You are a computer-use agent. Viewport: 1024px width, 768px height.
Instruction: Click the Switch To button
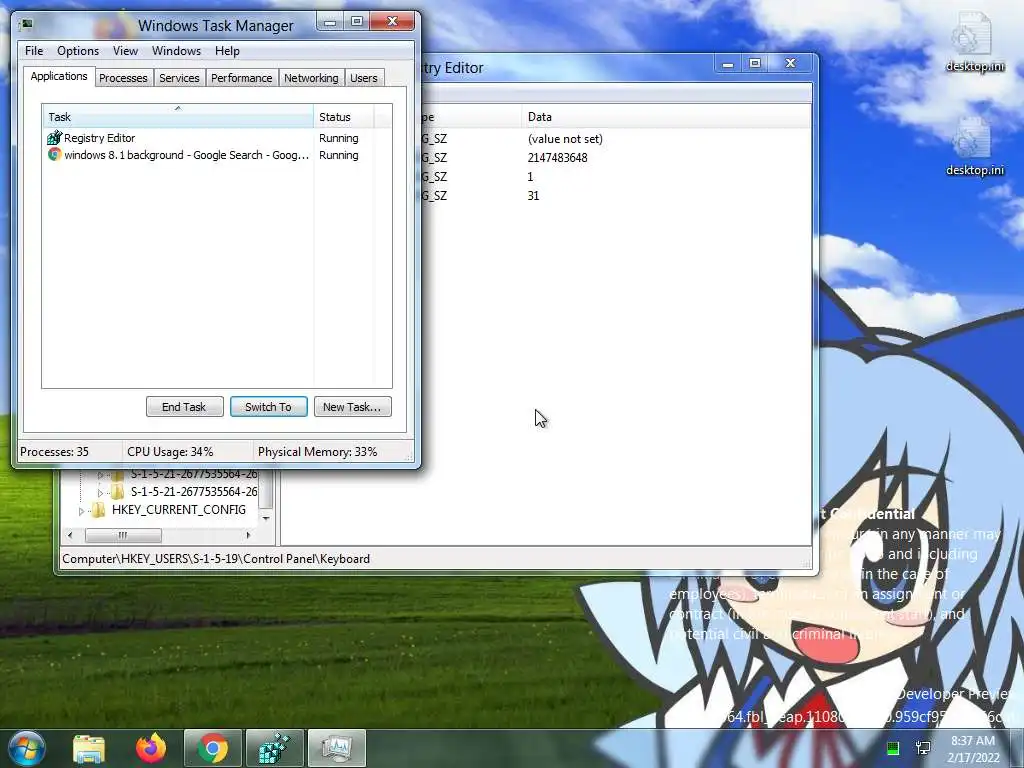(x=268, y=407)
